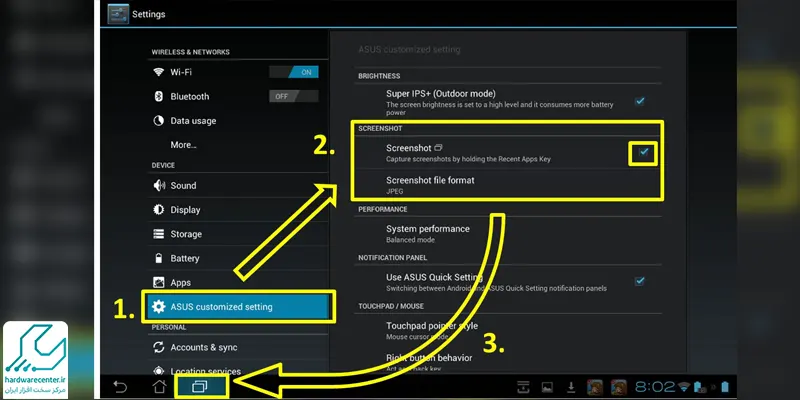Viewport: 800px width, 400px height.
Task: Select the ASUS customized setting gear icon
Action: 159,307
